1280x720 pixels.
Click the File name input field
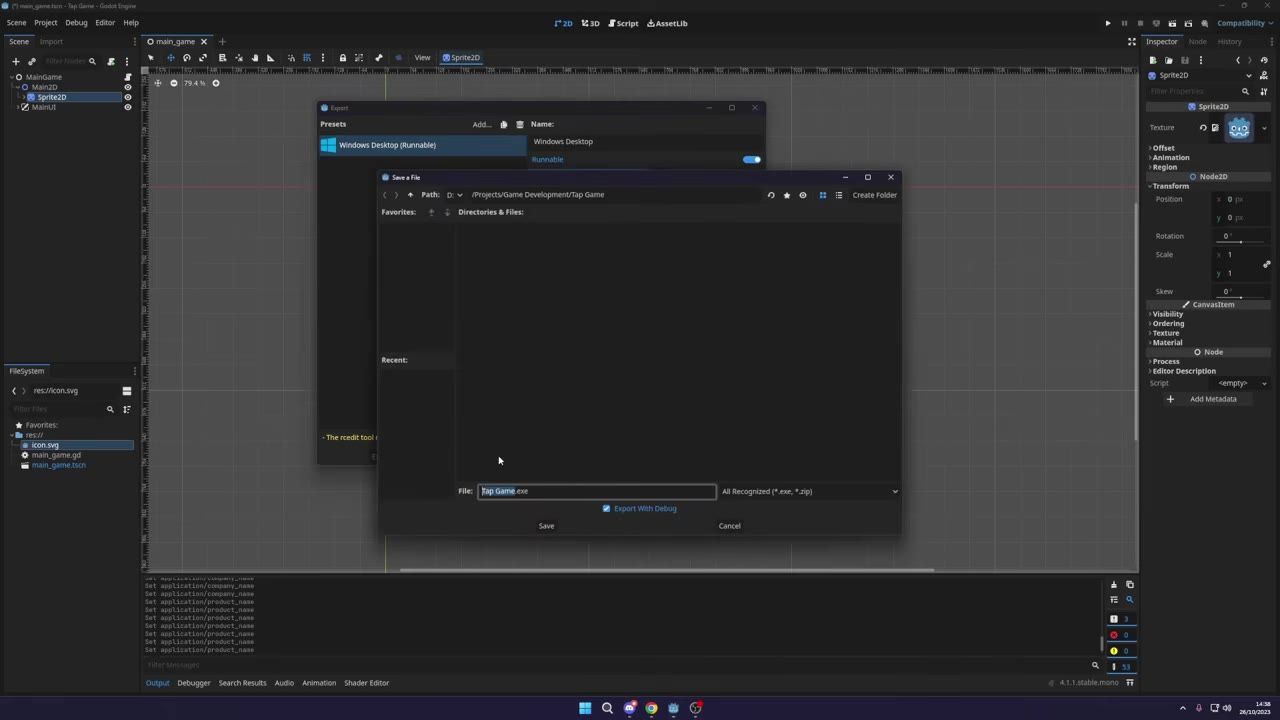coord(597,491)
